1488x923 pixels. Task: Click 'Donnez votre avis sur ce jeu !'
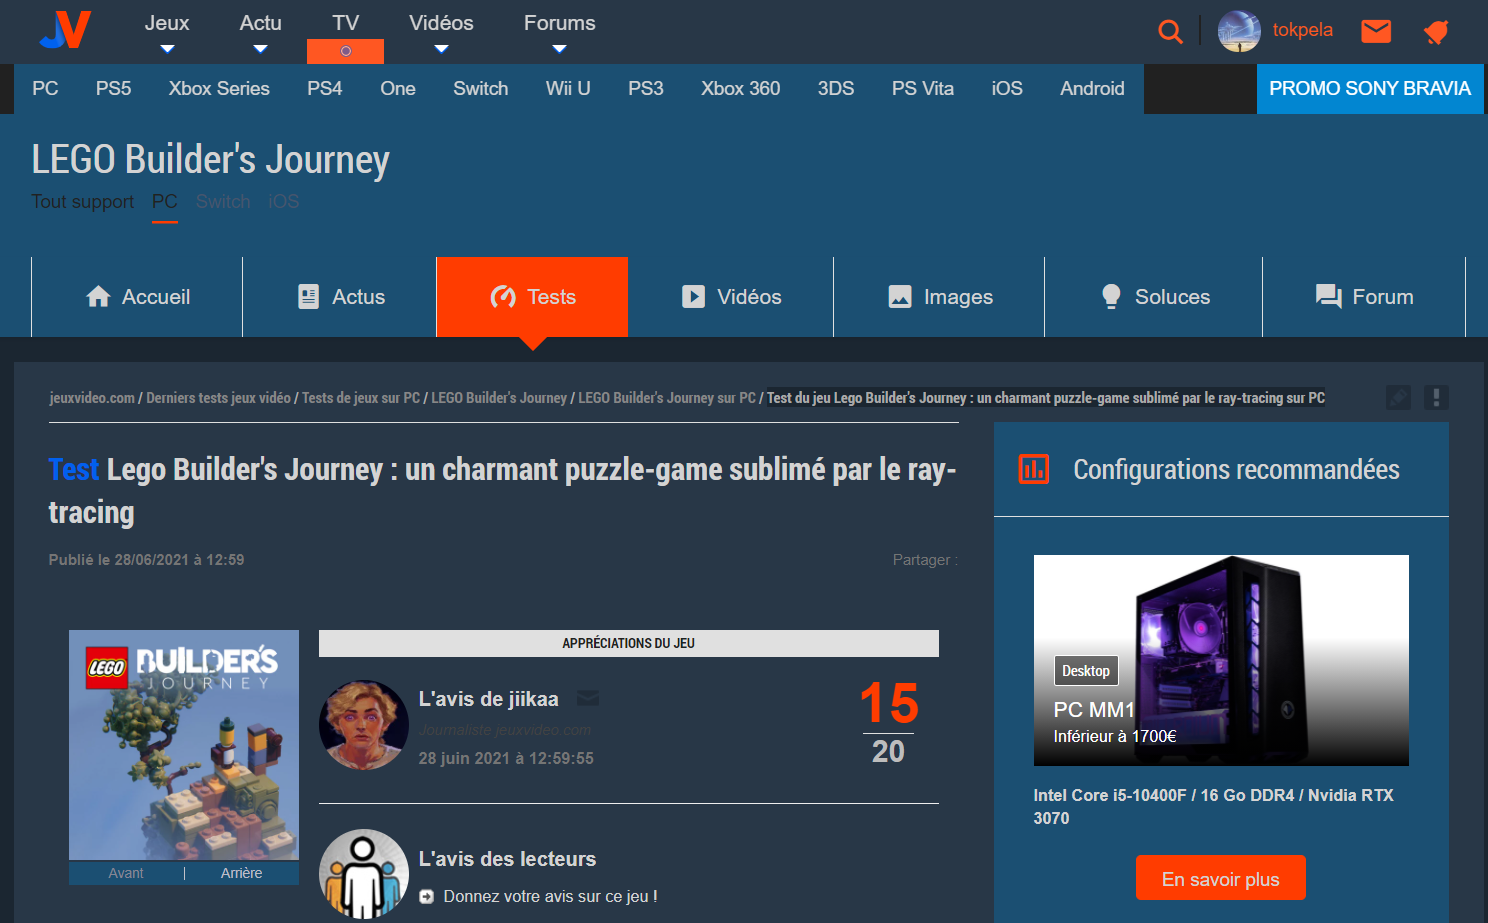click(x=550, y=896)
